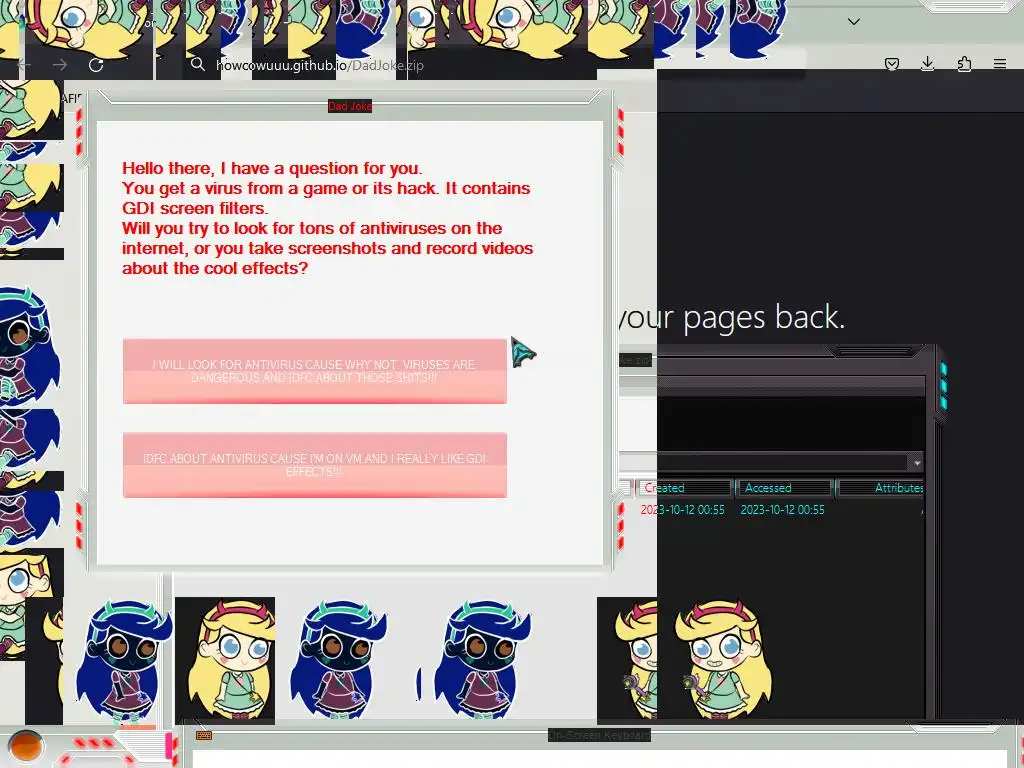Open the browser downloads arrow icon

927,63
